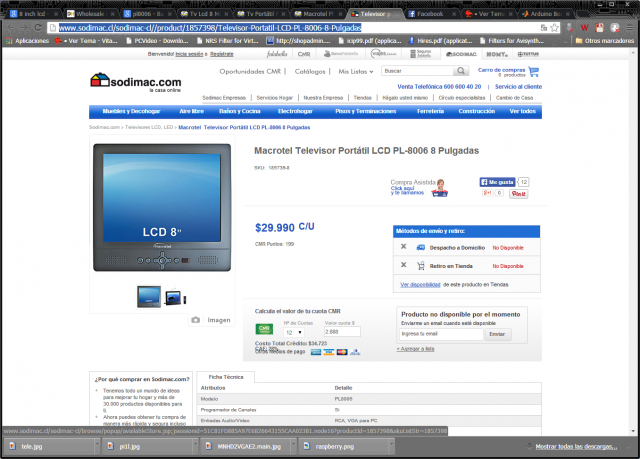The image size is (640, 459).
Task: Click the main LCD 8" product image
Action: pyautogui.click(x=162, y=207)
